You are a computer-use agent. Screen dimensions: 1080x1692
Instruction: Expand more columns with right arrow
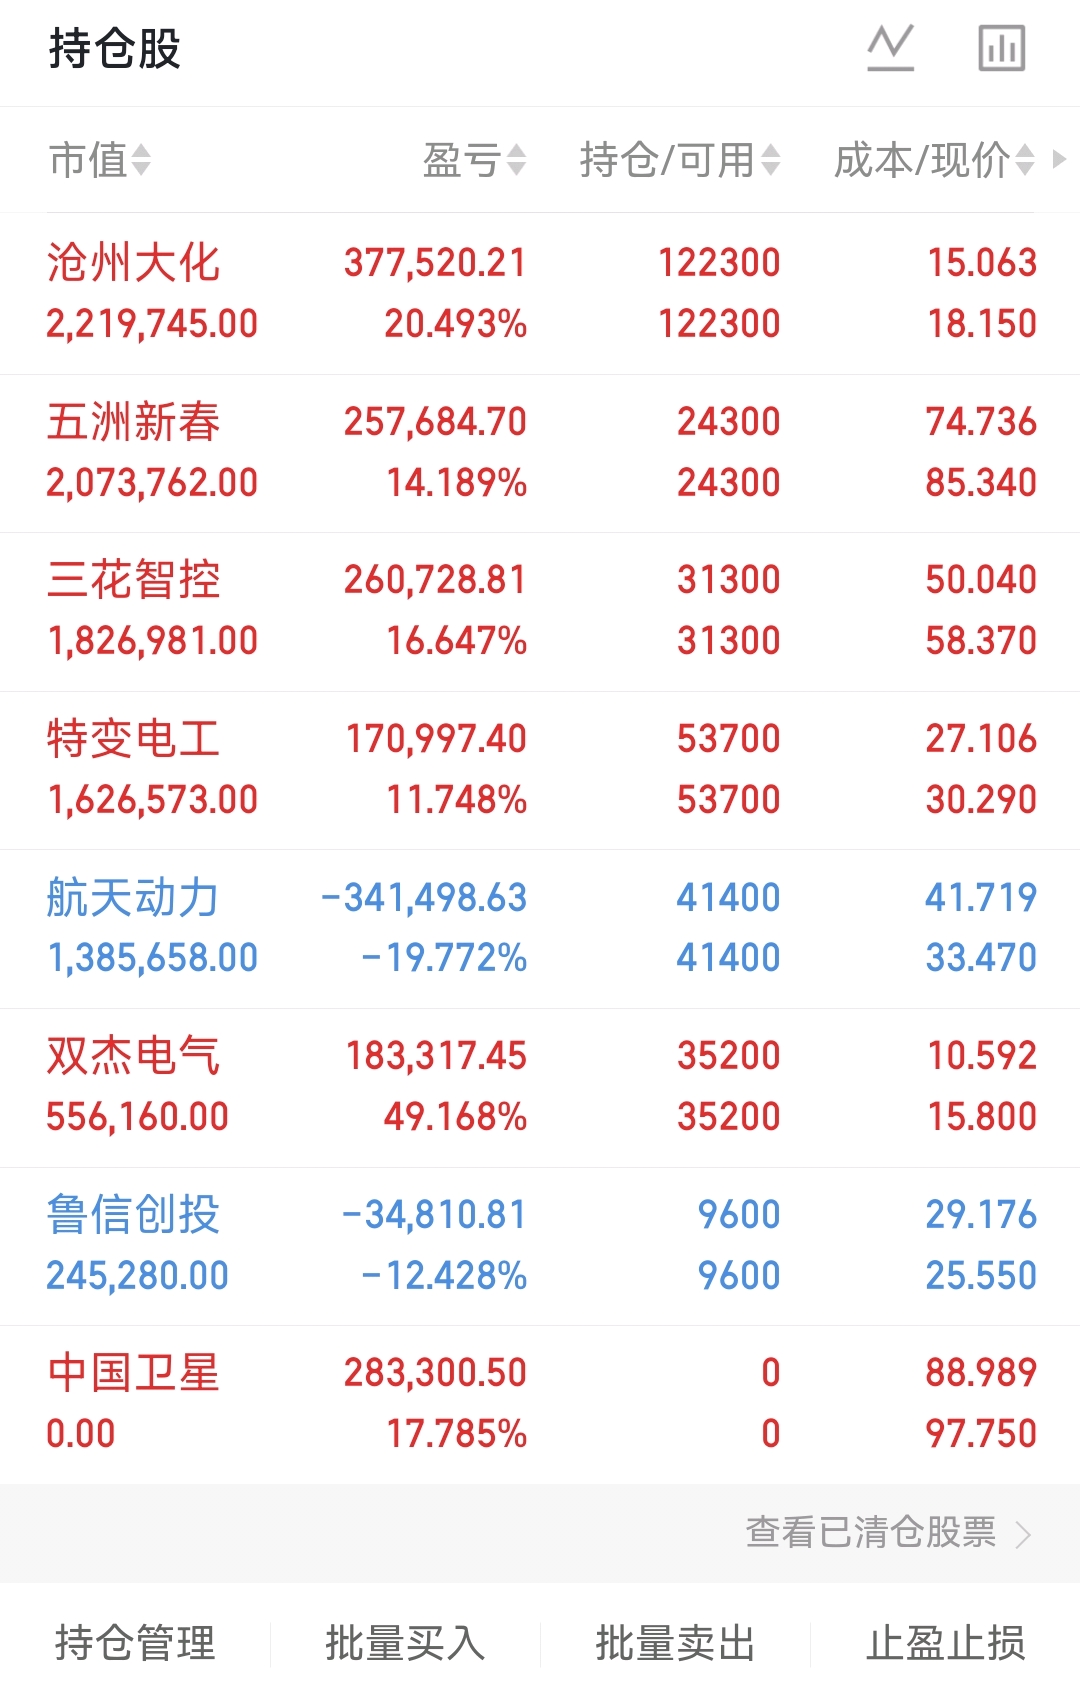pos(1060,159)
